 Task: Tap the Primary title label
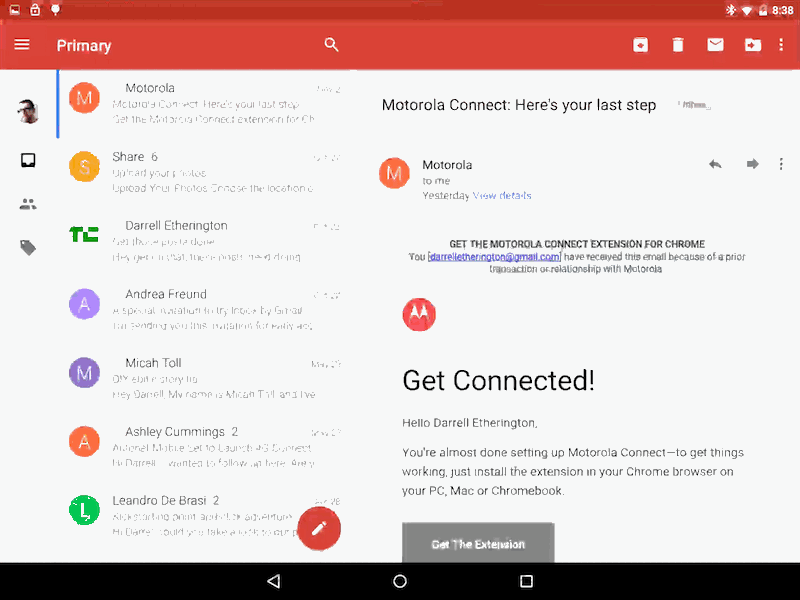(84, 46)
